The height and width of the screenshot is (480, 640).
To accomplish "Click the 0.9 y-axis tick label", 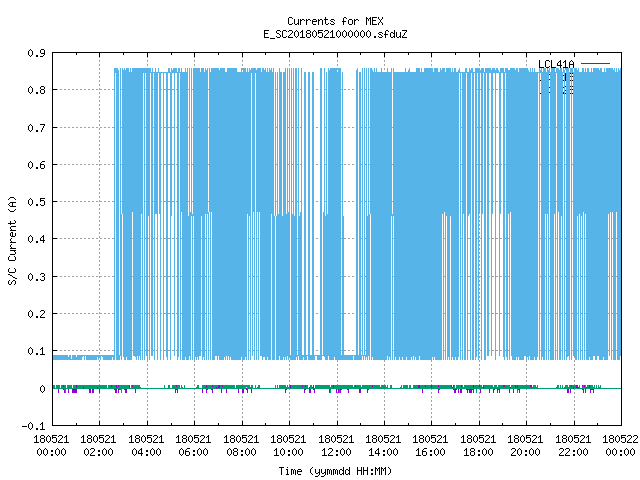I will coord(36,53).
